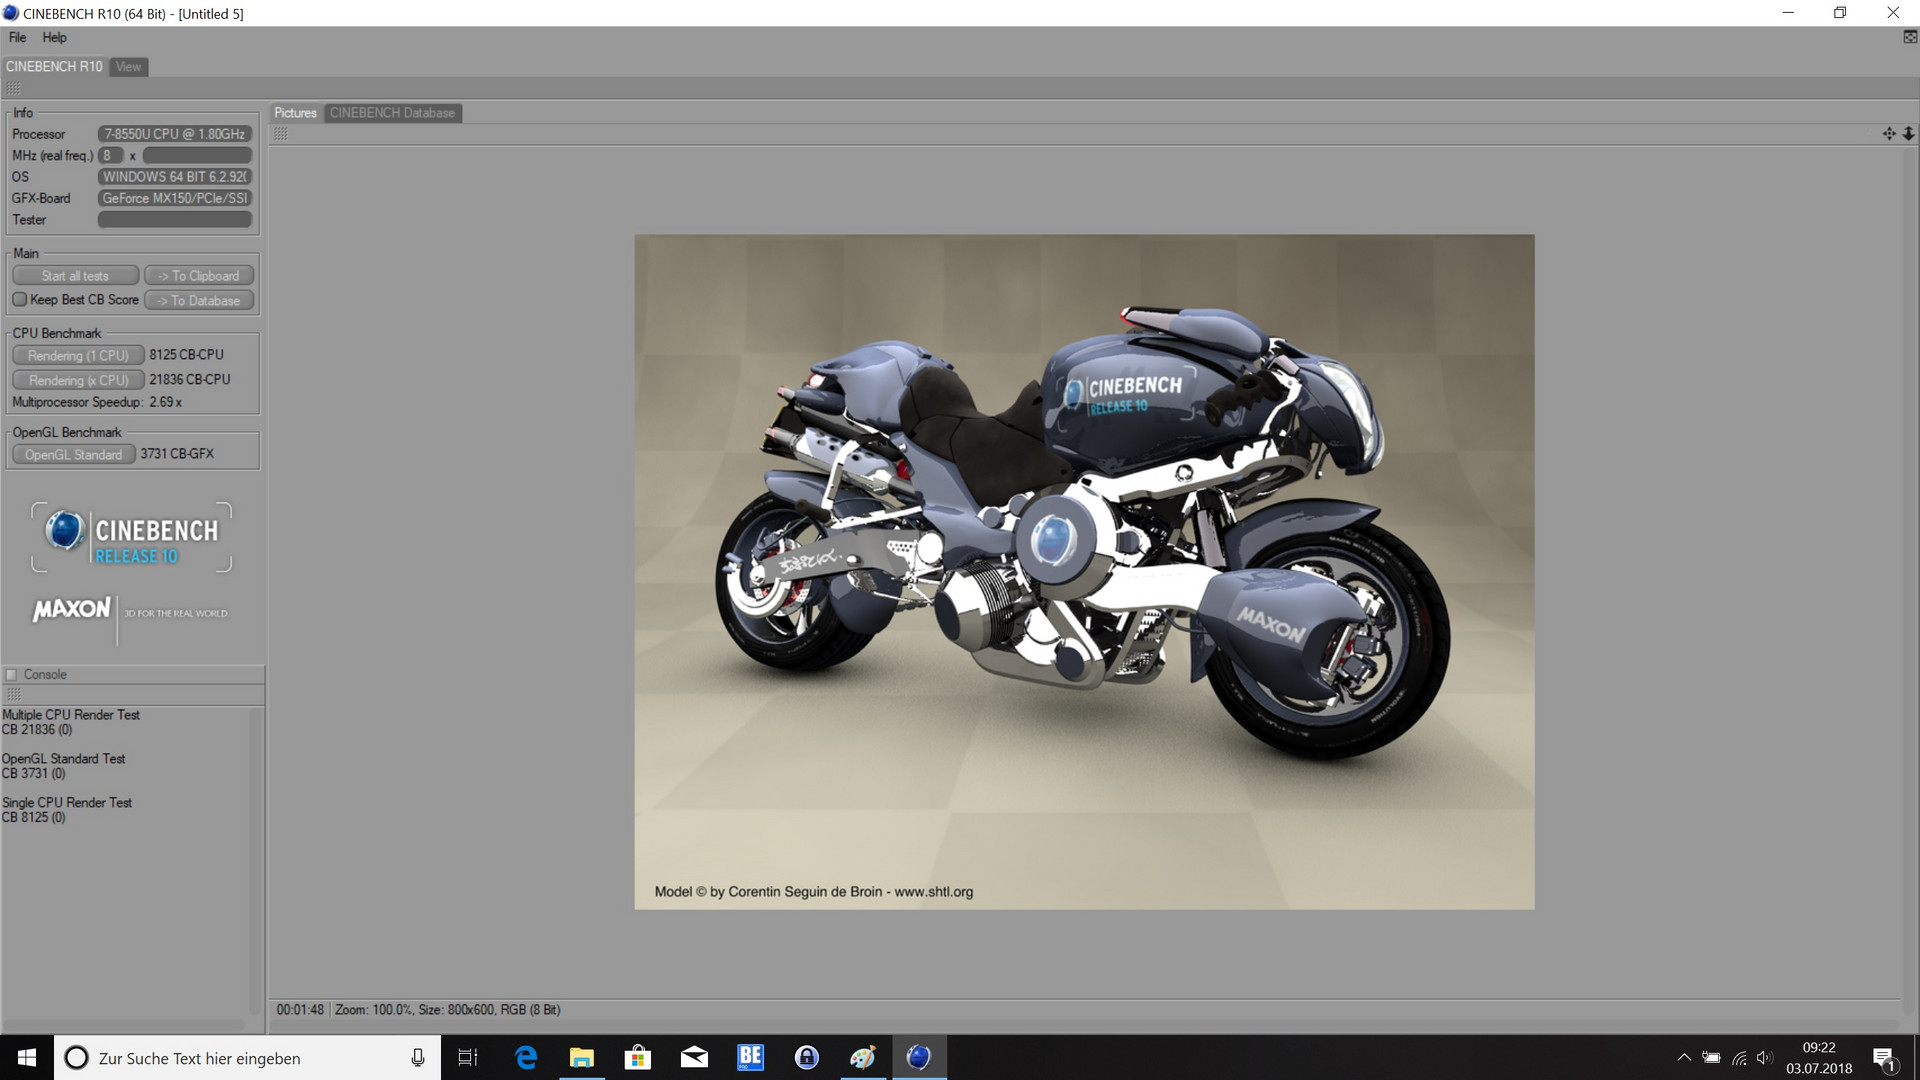
Task: Click the panel grip handle below Pictures tab
Action: [281, 134]
